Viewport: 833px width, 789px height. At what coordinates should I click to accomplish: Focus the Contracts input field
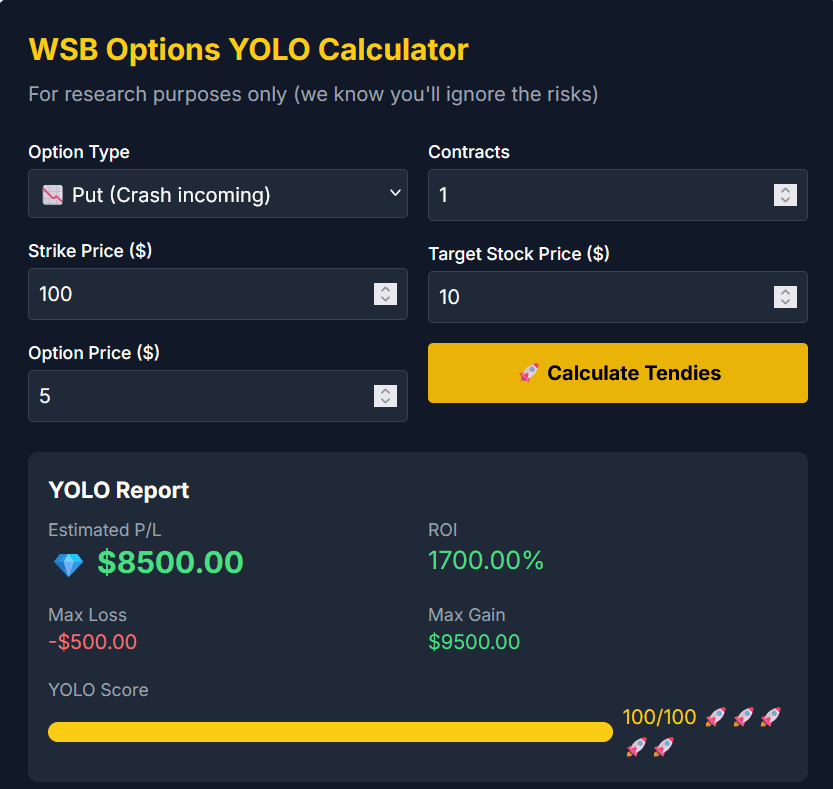(x=600, y=195)
